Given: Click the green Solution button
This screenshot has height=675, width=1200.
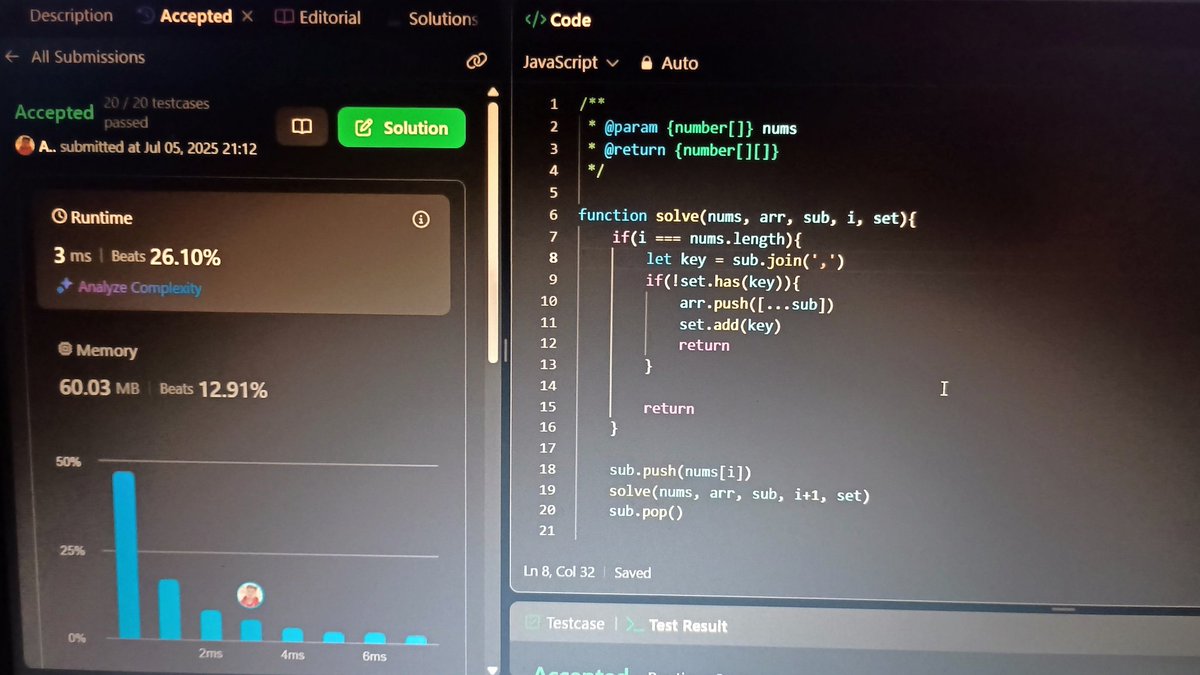Looking at the screenshot, I should click(401, 128).
